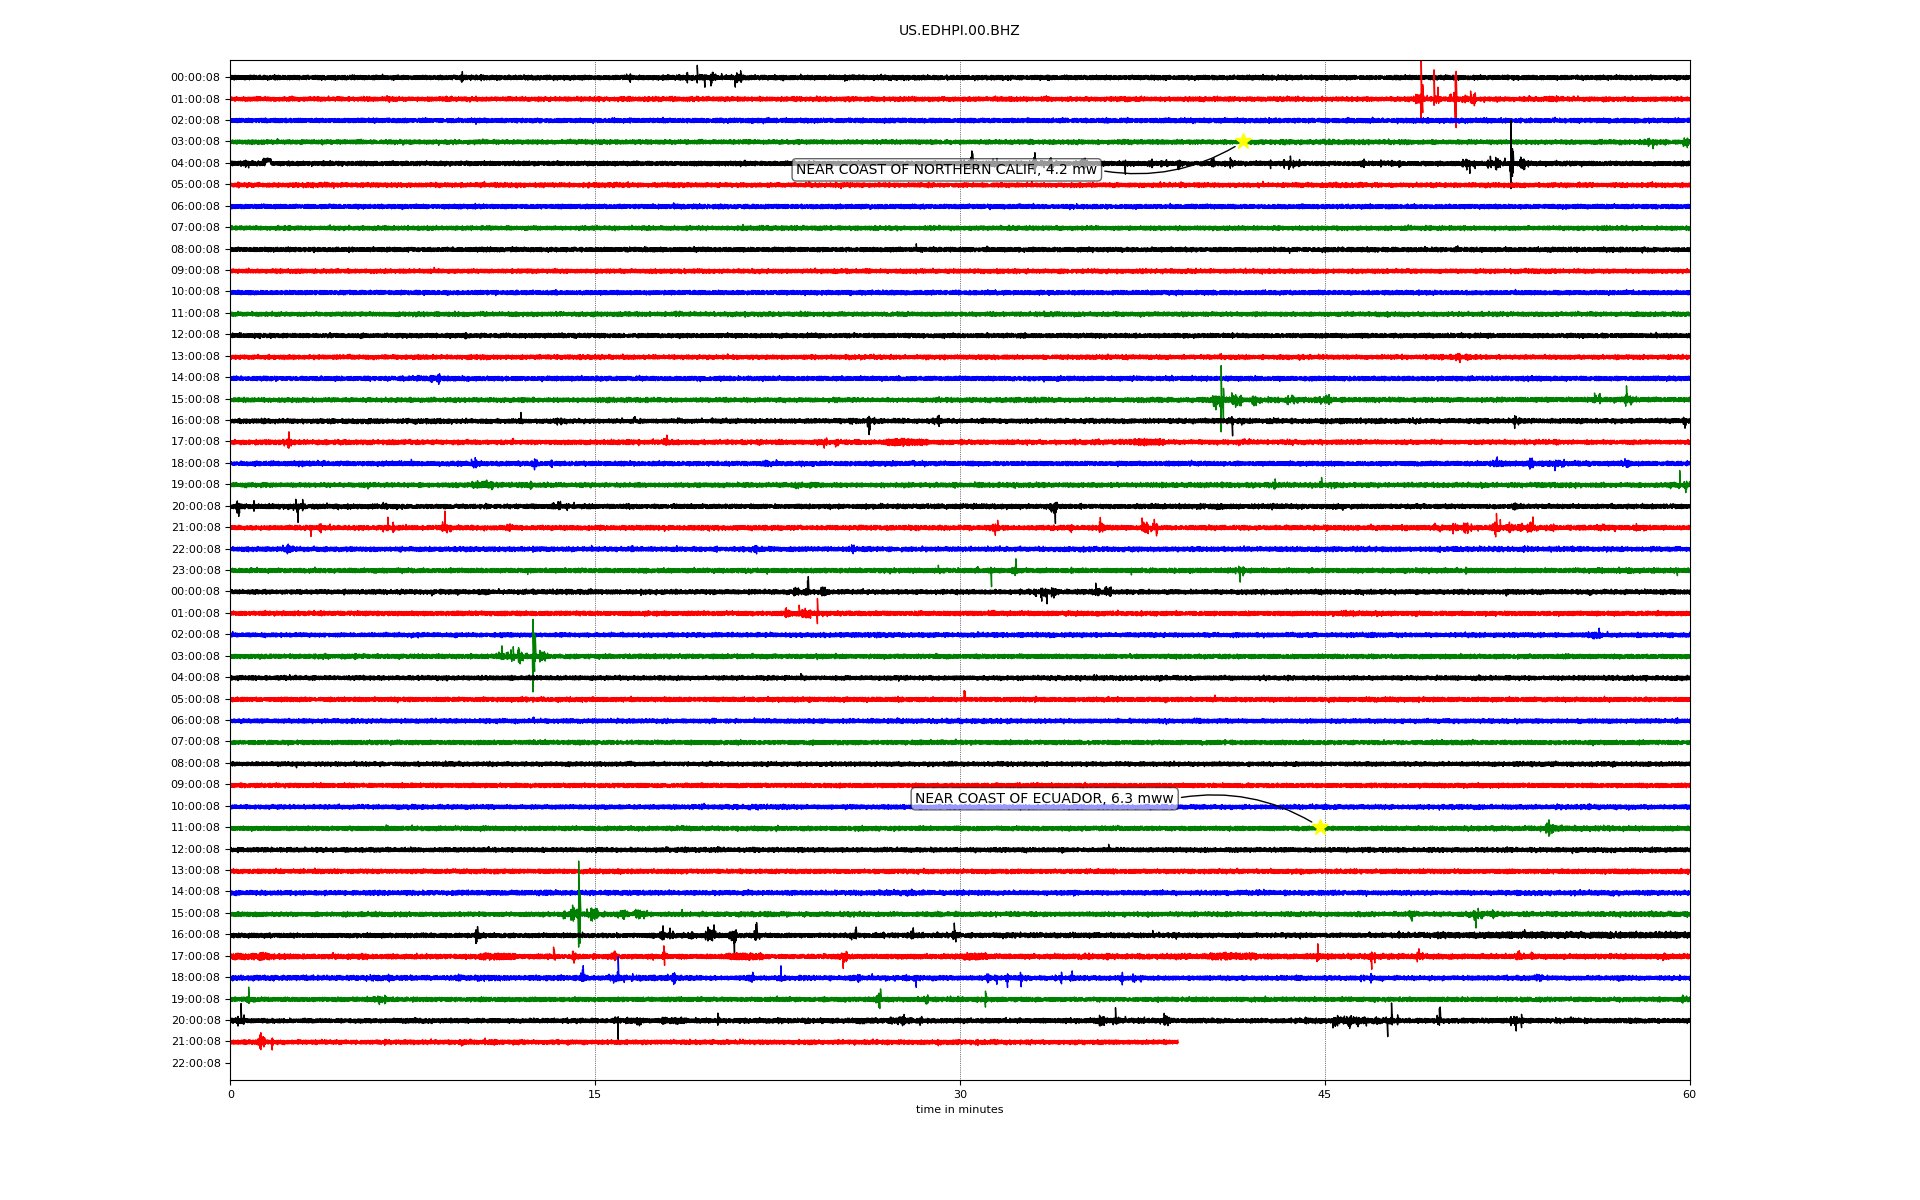Select the Near Coast of Ecuador 6.3 mww label
Image resolution: width=1920 pixels, height=1200 pixels.
tap(1044, 798)
